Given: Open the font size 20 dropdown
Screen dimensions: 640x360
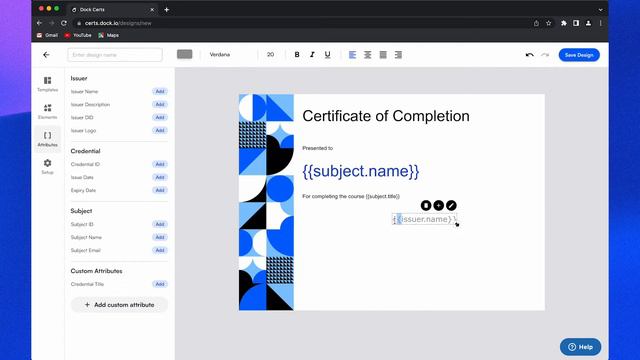Looking at the screenshot, I should [x=271, y=55].
